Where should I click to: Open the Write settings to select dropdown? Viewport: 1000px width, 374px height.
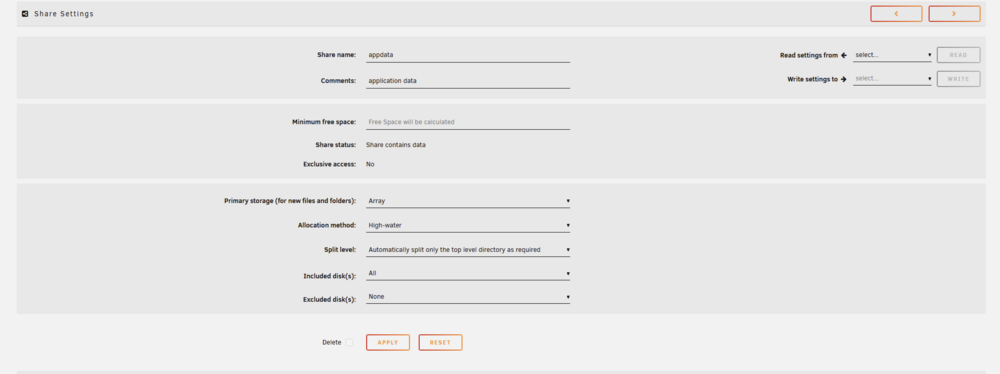click(x=892, y=79)
